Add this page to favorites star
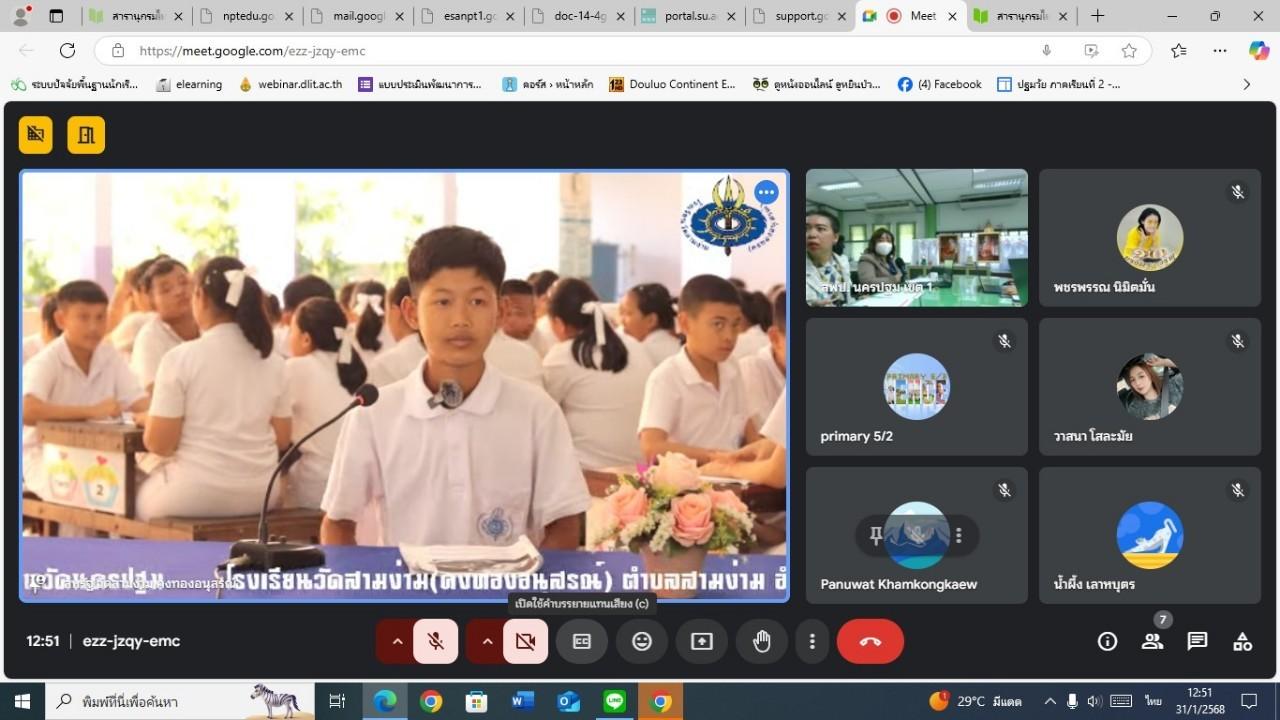The height and width of the screenshot is (720, 1280). click(1129, 51)
